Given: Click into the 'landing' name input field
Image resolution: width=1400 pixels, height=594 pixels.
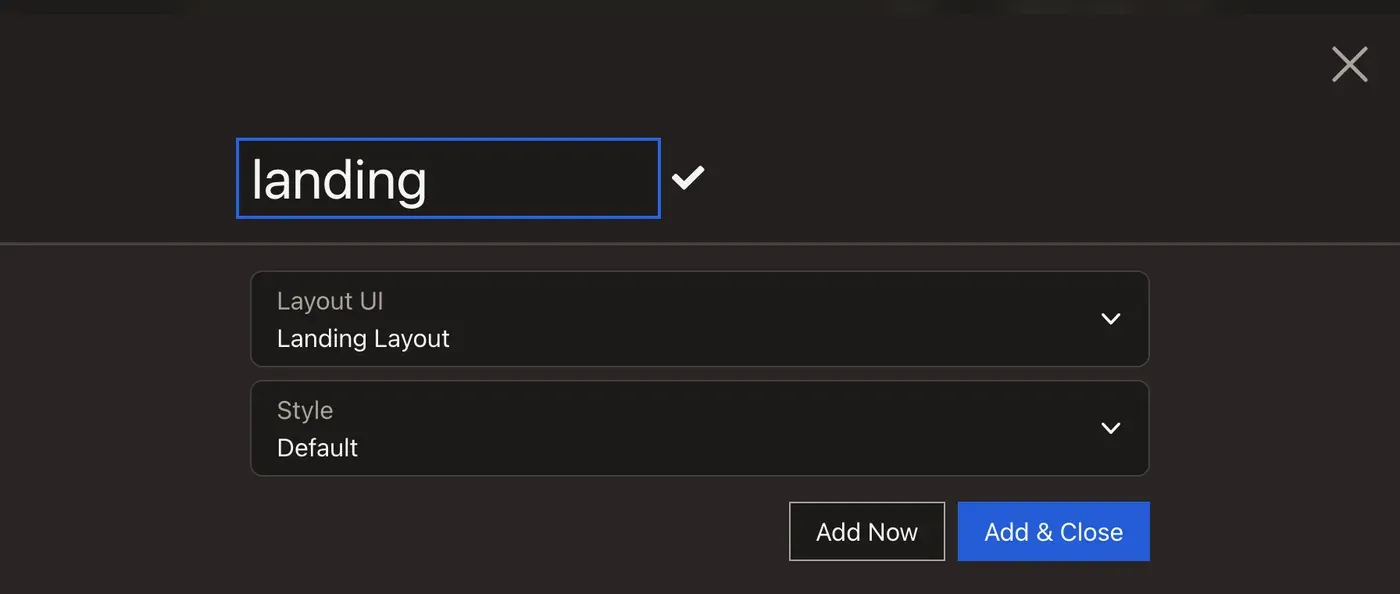Looking at the screenshot, I should click(x=448, y=178).
